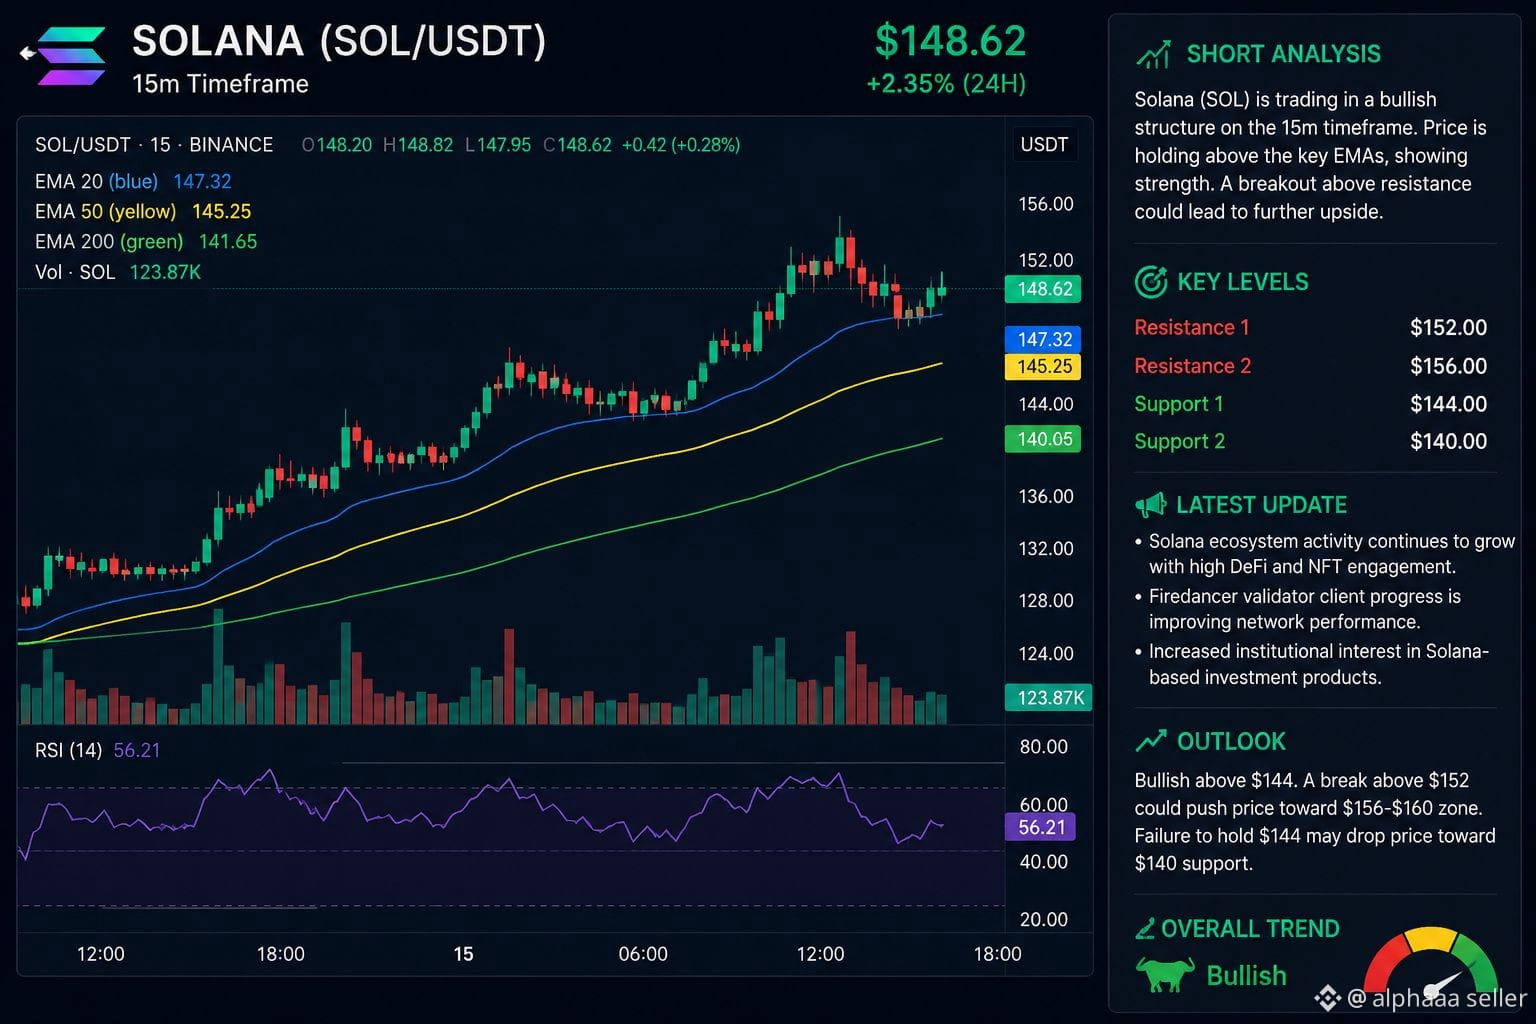Click the 06:00 time axis label
Viewport: 1536px width, 1024px height.
point(643,954)
